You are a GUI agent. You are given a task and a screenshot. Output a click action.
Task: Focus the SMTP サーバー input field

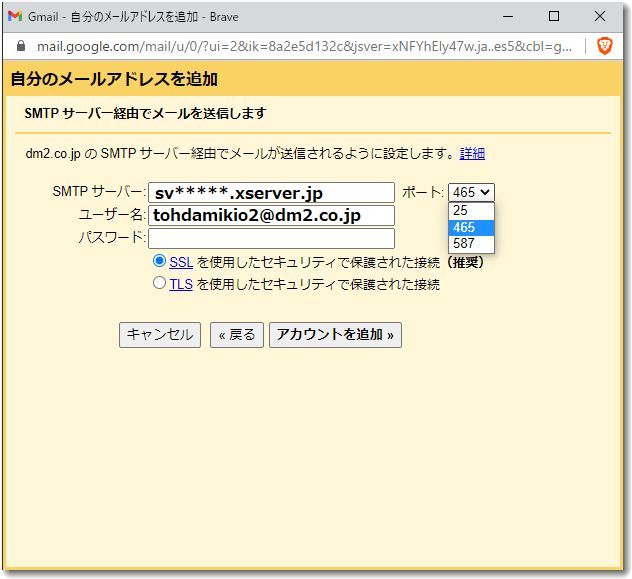point(271,192)
